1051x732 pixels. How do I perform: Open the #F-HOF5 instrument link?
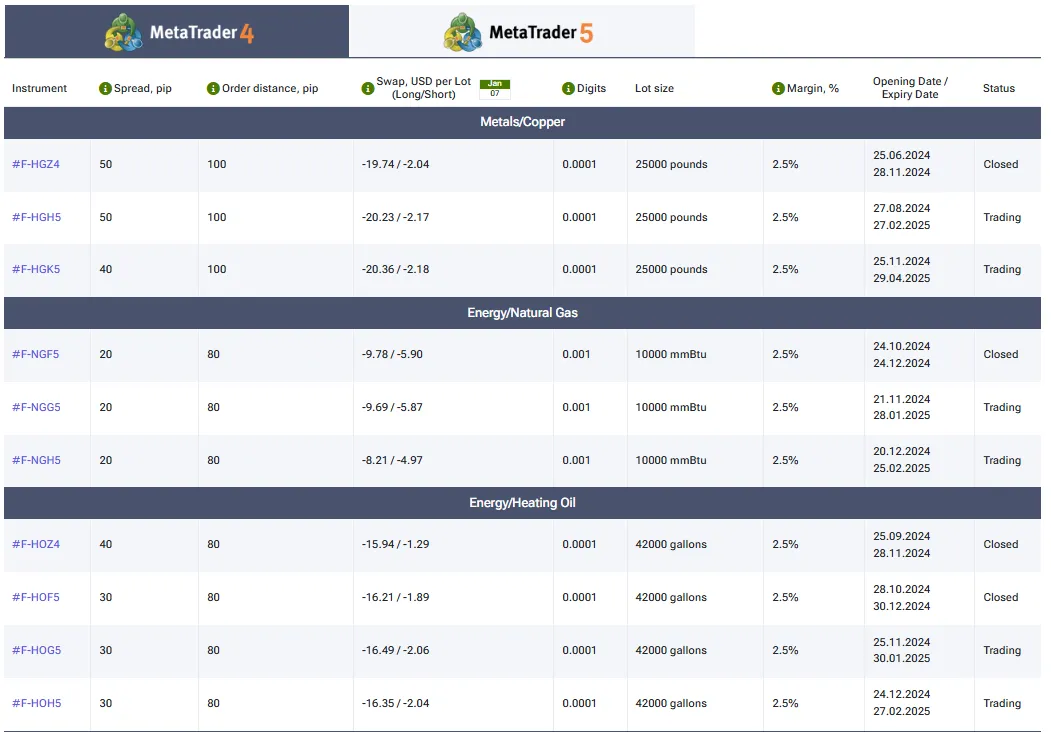pyautogui.click(x=36, y=597)
